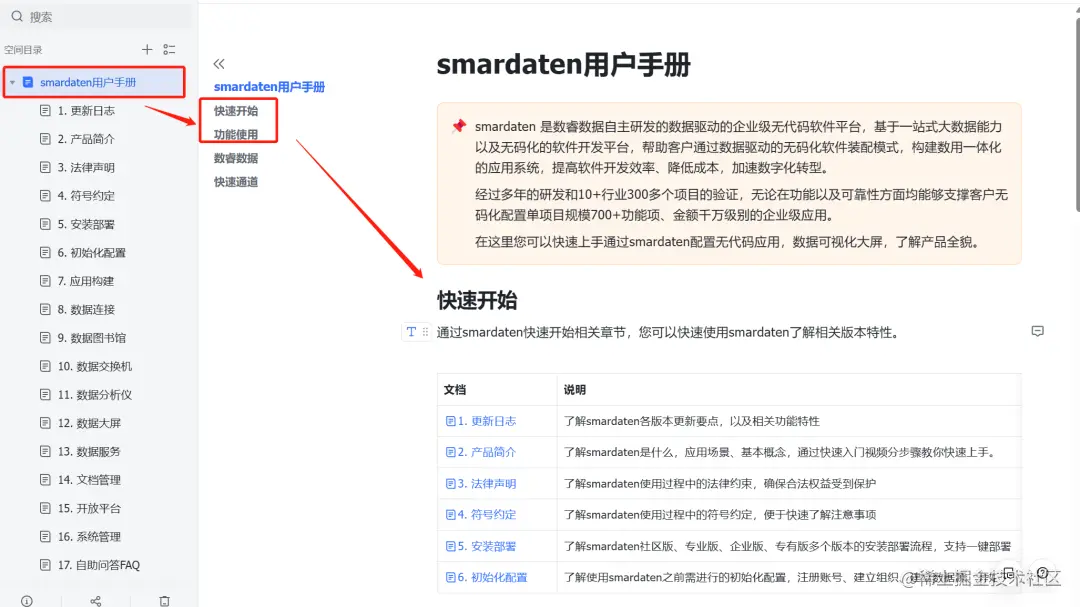Click the trash icon in bottom toolbar
The height and width of the screenshot is (607, 1080).
[x=164, y=600]
